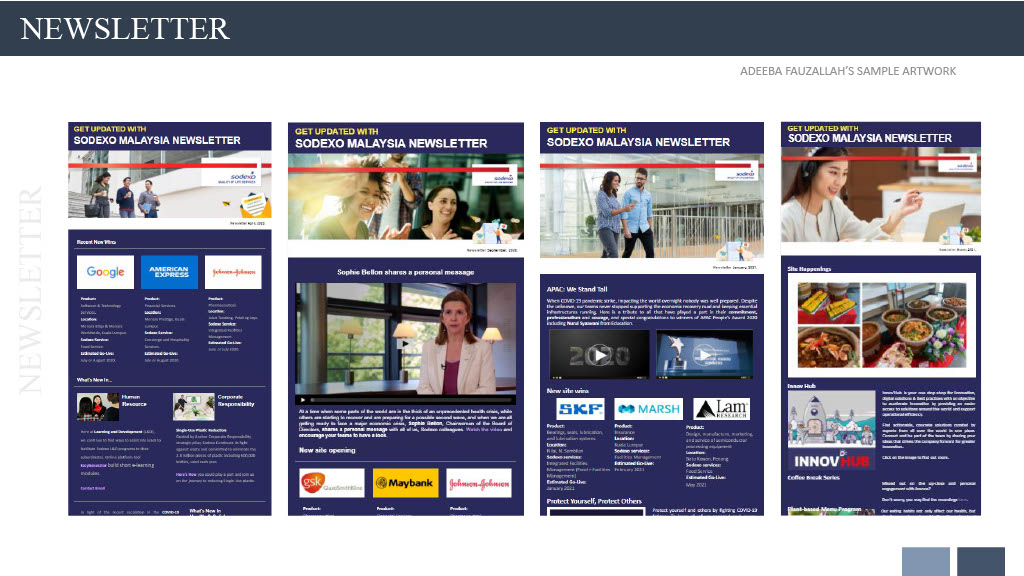Screen dimensions: 1024x576
Task: Play the 2020 video in APAC section
Action: pos(598,355)
